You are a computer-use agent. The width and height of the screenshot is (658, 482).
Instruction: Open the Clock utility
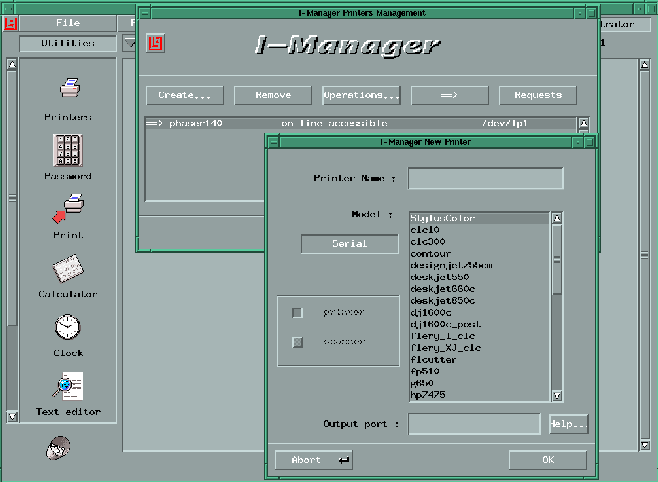point(67,327)
